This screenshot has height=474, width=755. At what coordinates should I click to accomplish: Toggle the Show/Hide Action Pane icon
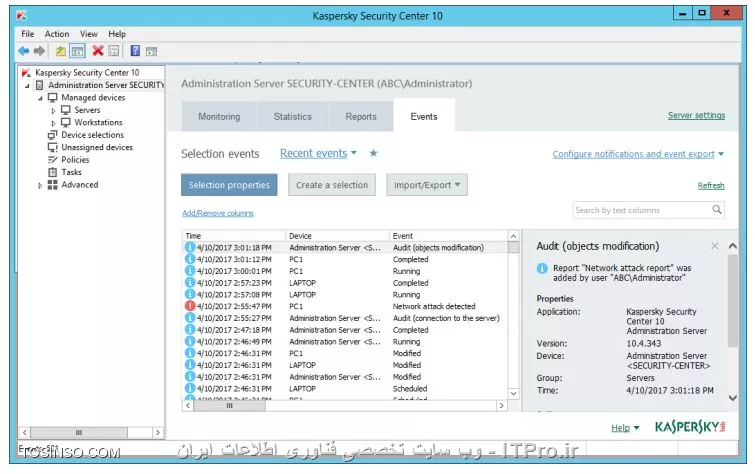pos(151,51)
